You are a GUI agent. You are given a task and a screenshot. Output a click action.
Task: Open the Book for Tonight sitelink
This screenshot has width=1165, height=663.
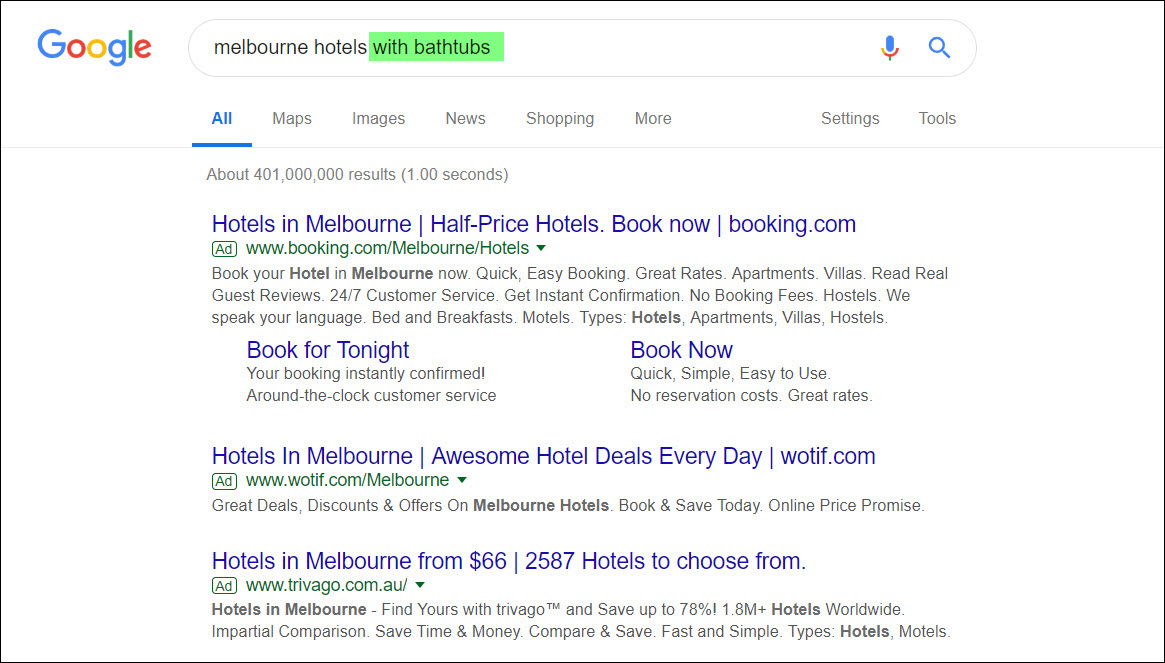328,350
